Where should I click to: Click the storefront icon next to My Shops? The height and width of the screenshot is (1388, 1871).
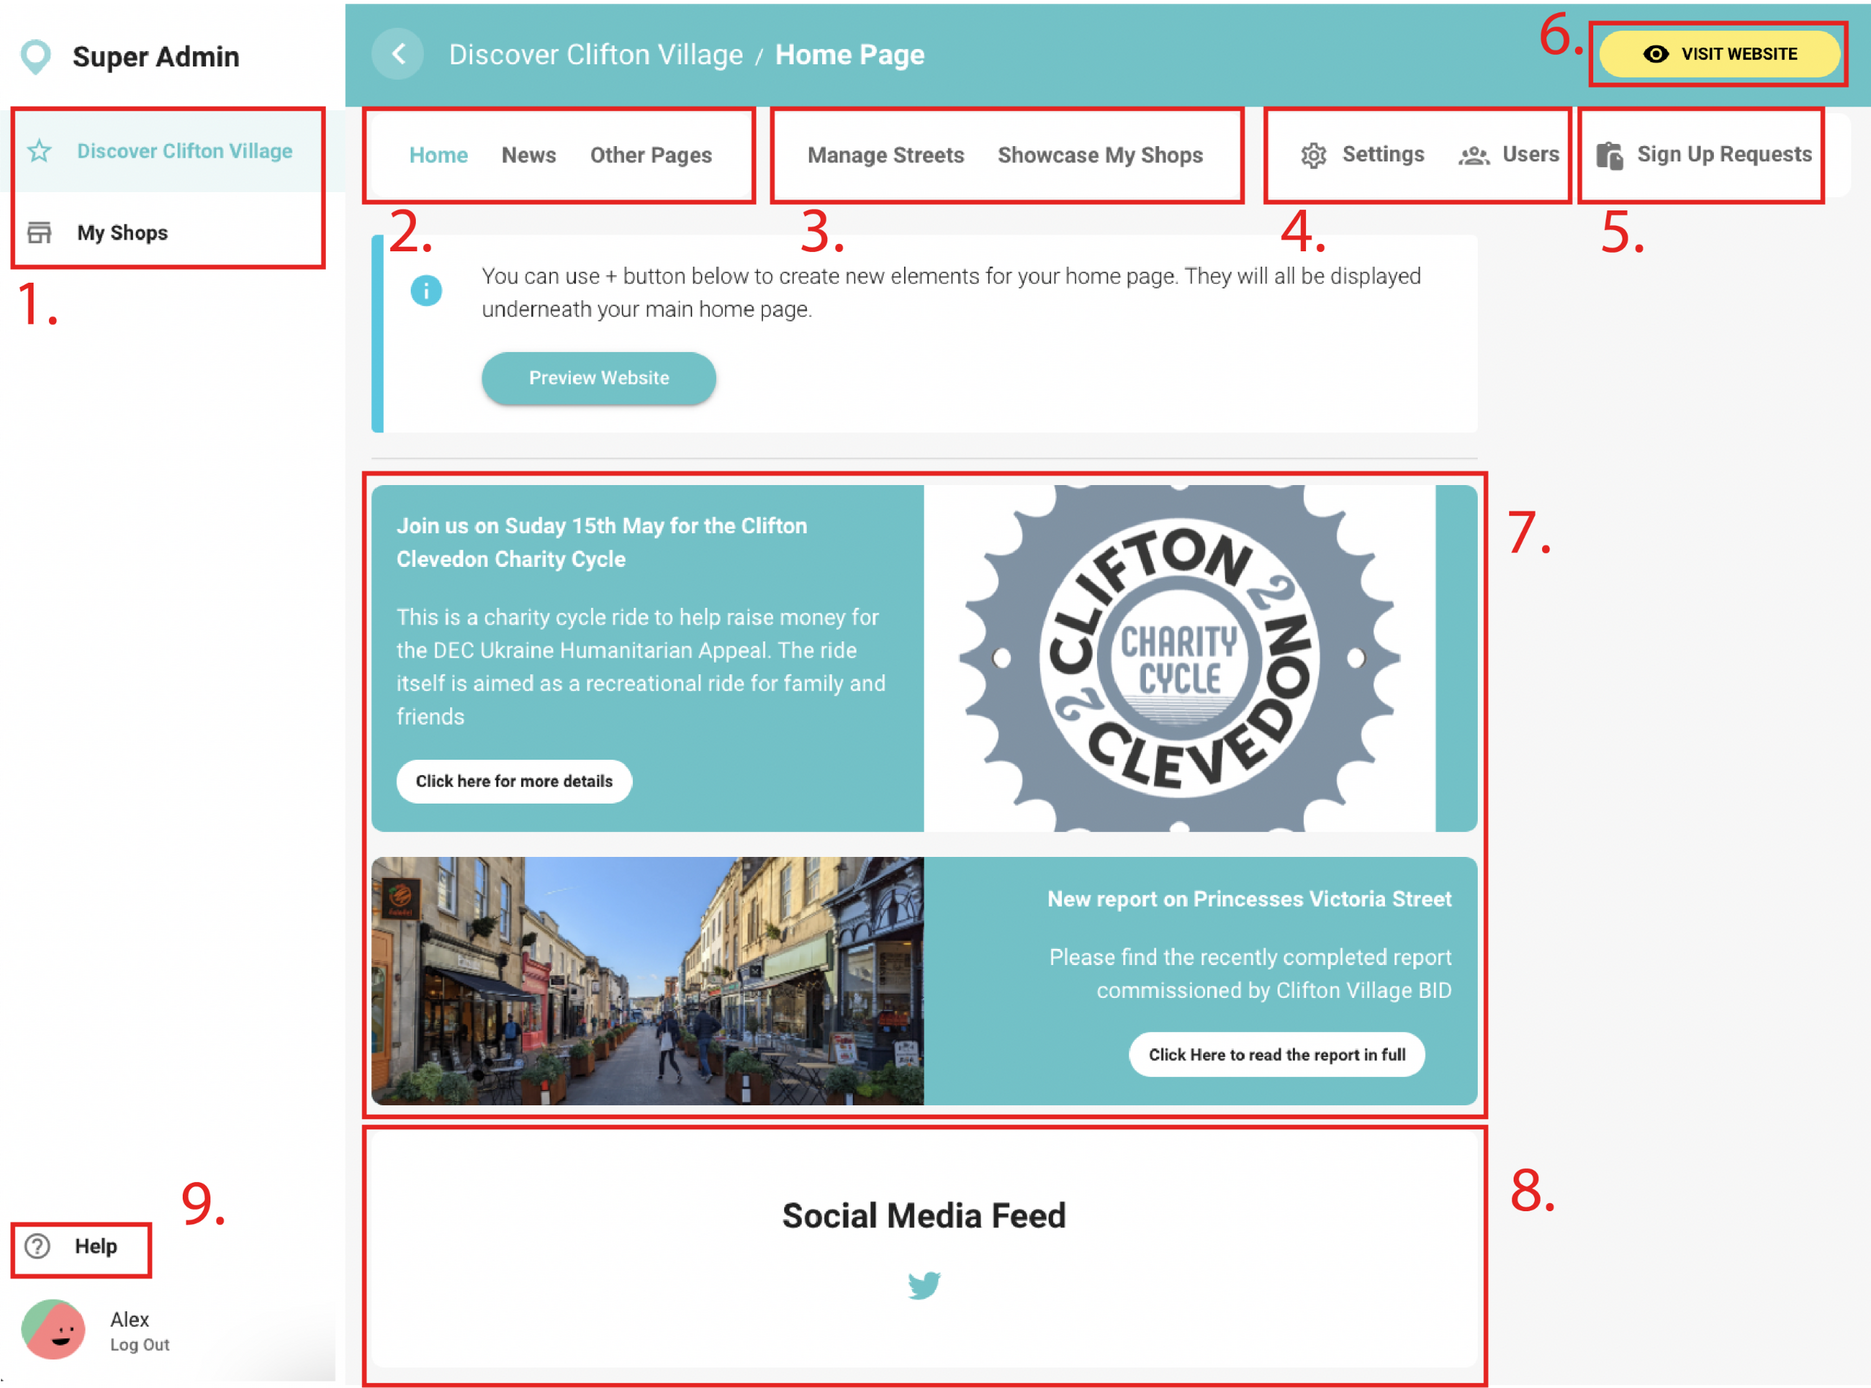[x=40, y=233]
